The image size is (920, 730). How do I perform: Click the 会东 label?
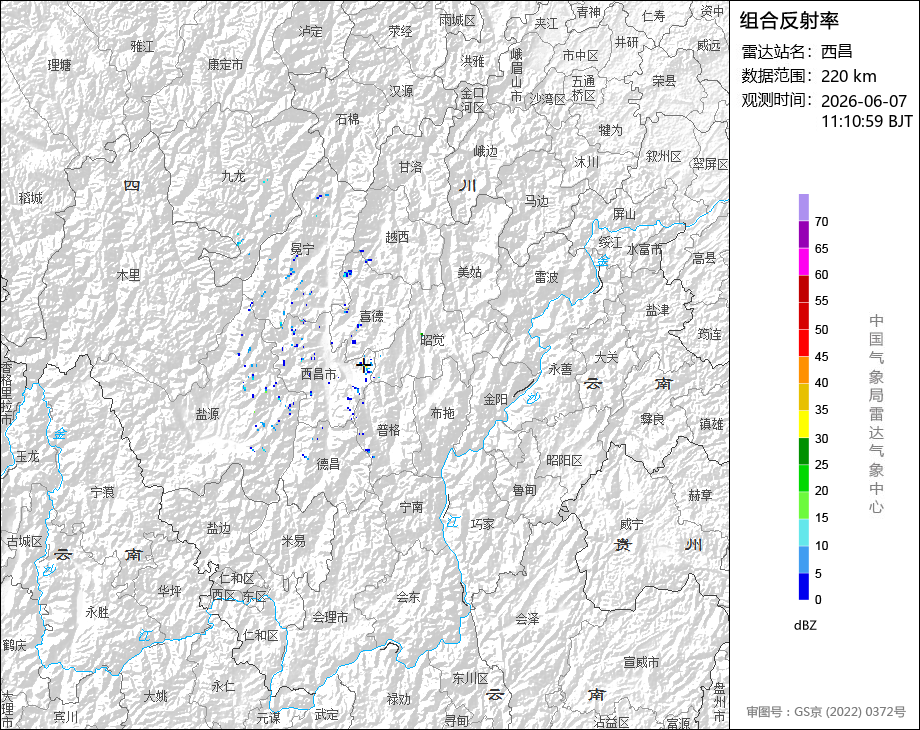pos(408,597)
